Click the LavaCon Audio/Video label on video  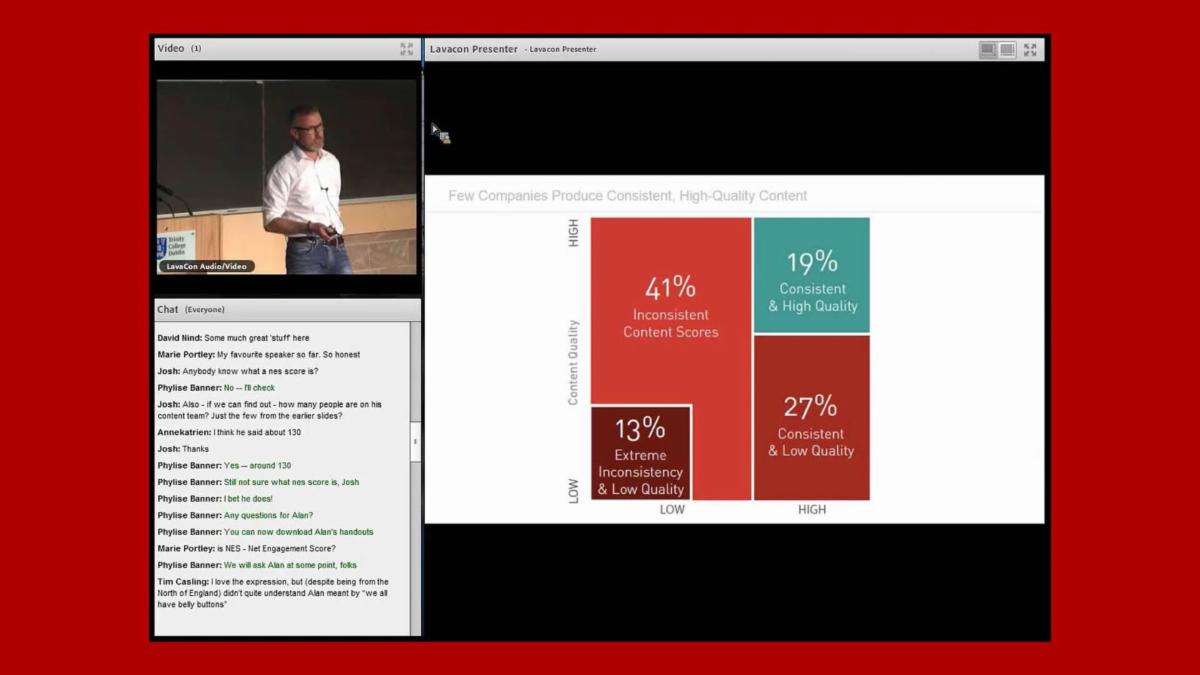coord(206,266)
